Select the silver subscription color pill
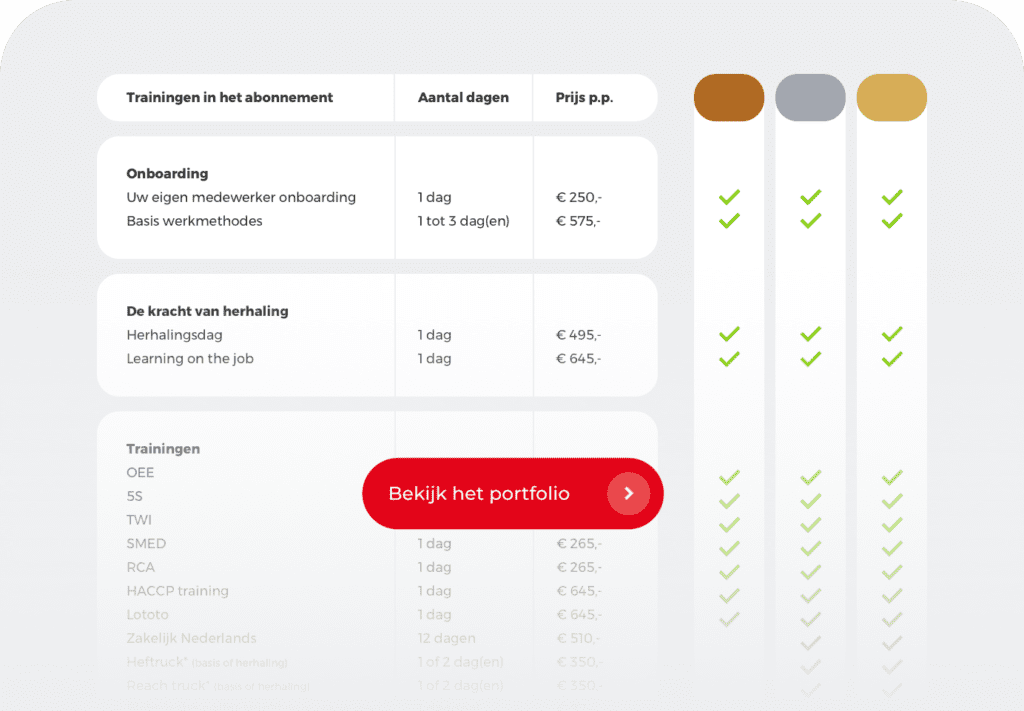1024x711 pixels. click(810, 97)
